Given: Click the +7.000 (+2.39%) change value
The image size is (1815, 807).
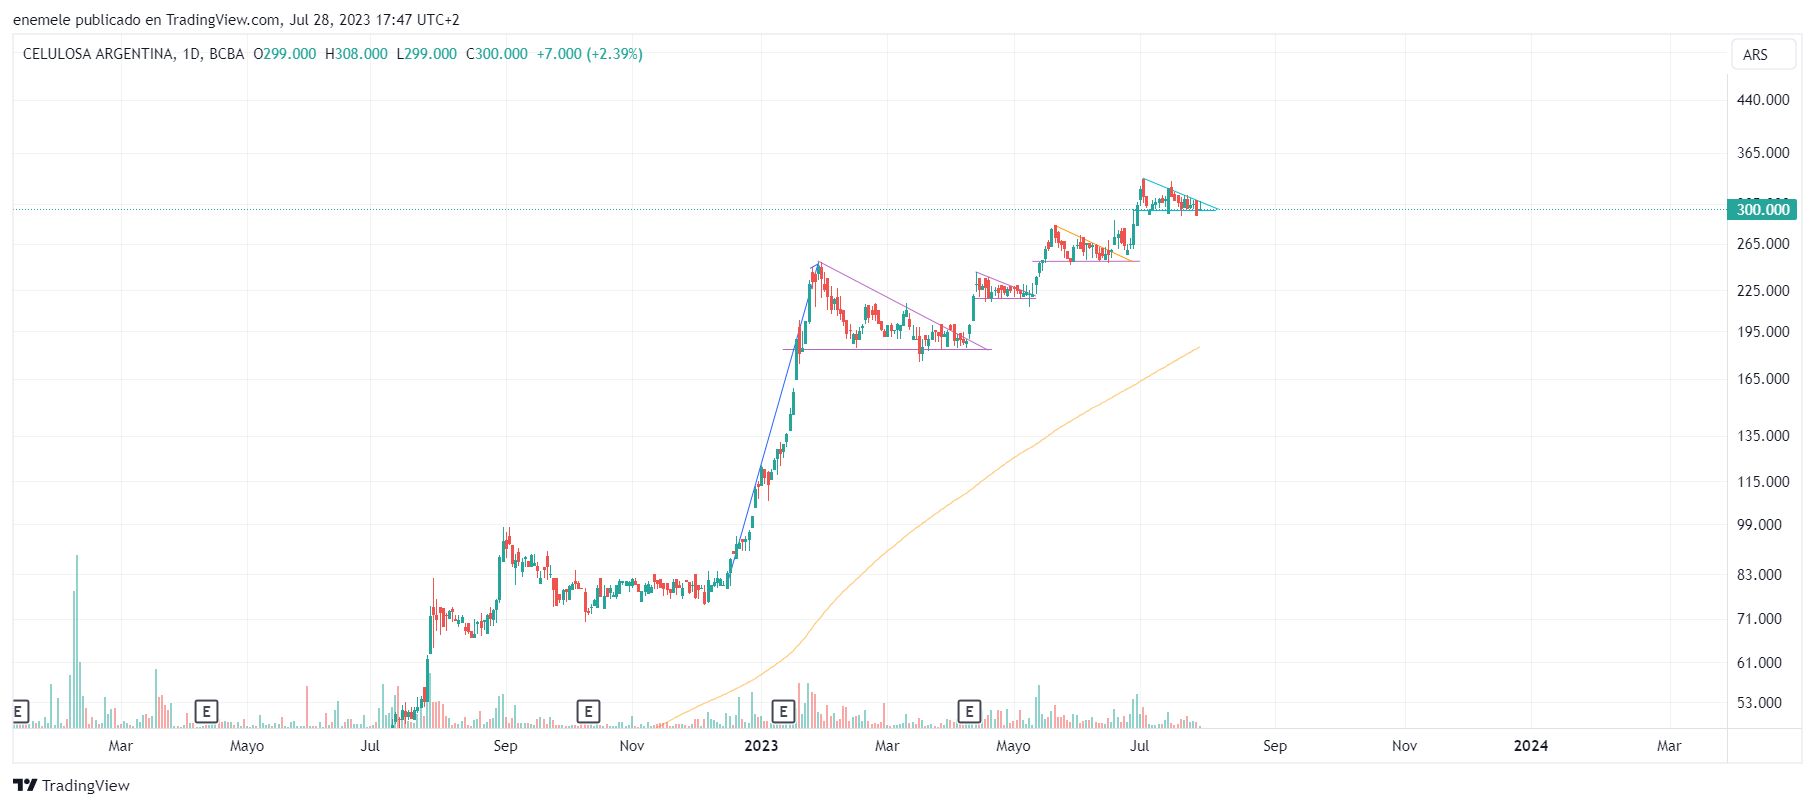Looking at the screenshot, I should [x=589, y=54].
